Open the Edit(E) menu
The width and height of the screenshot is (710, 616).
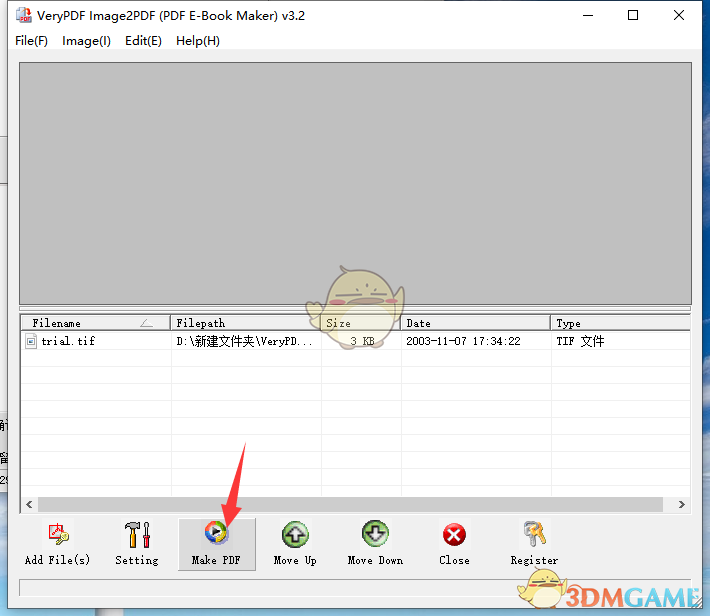(143, 41)
